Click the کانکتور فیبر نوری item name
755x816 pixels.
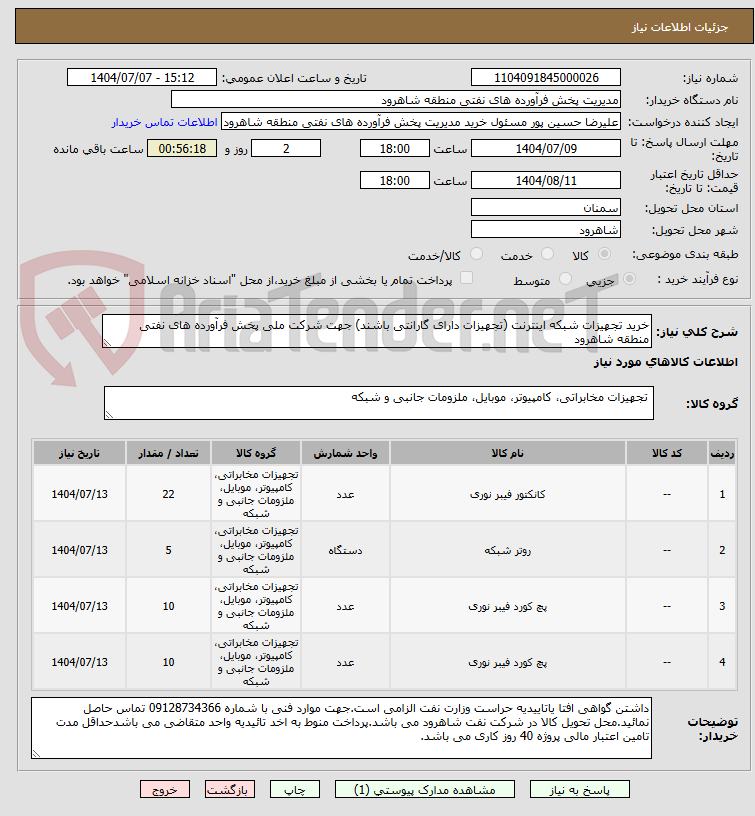[507, 494]
